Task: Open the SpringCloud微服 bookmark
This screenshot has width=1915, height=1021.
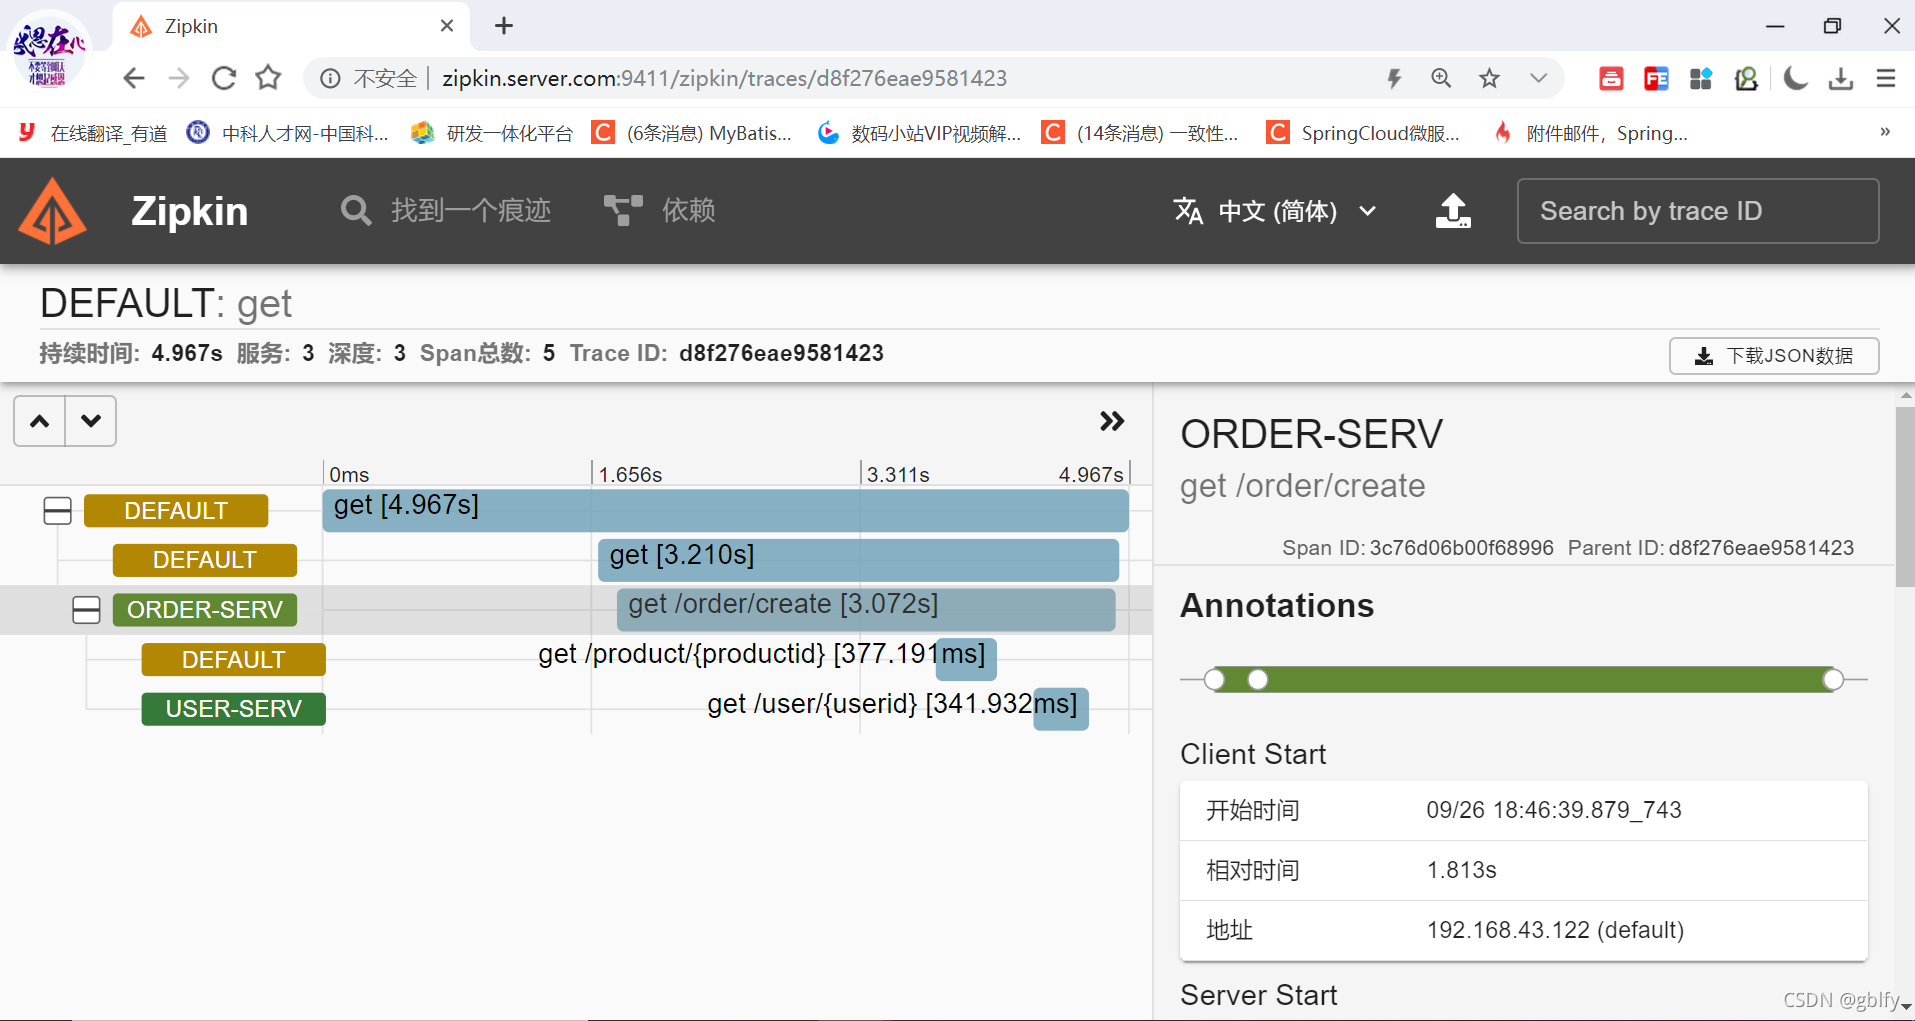Action: click(1363, 133)
